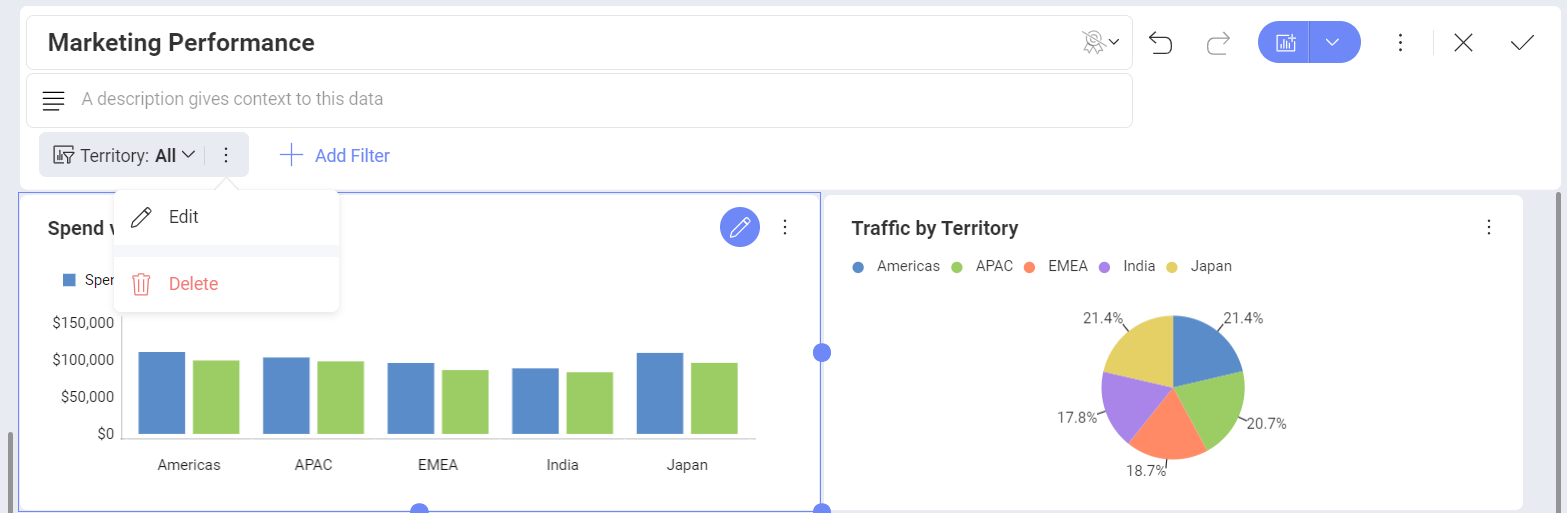Expand the add visualization dropdown arrow

pyautogui.click(x=1335, y=42)
